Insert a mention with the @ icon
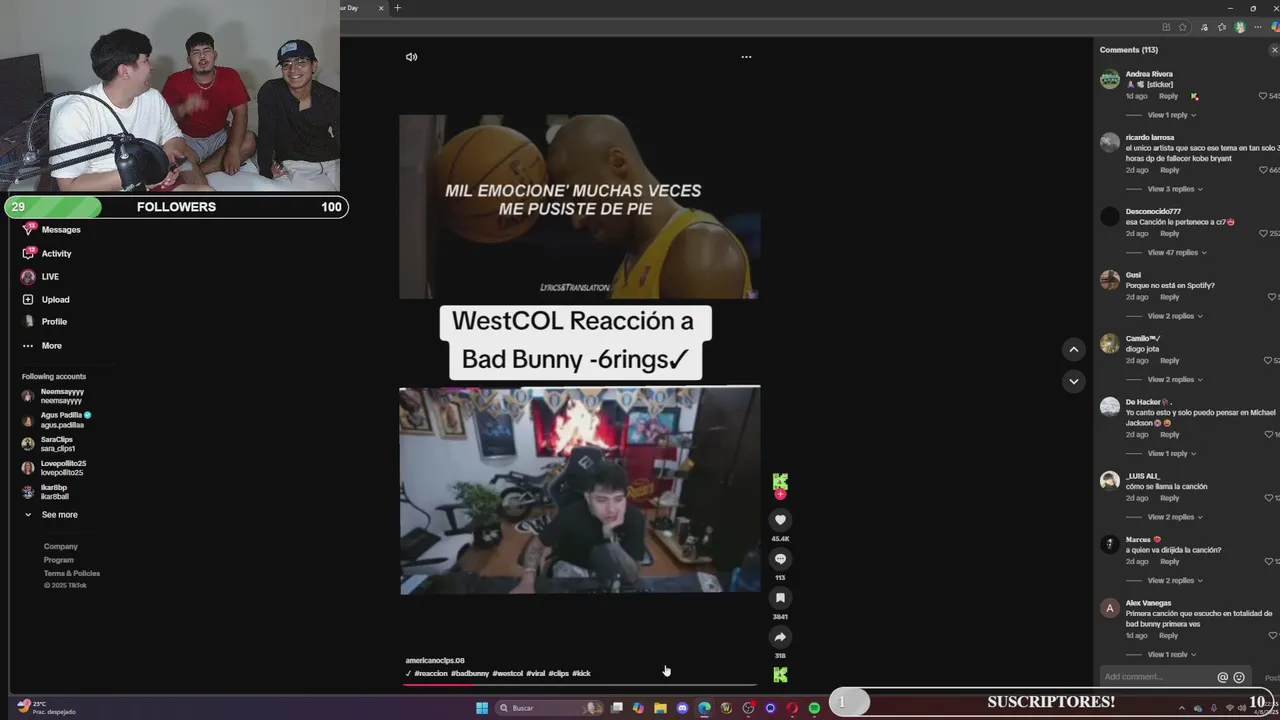1280x720 pixels. coord(1222,677)
